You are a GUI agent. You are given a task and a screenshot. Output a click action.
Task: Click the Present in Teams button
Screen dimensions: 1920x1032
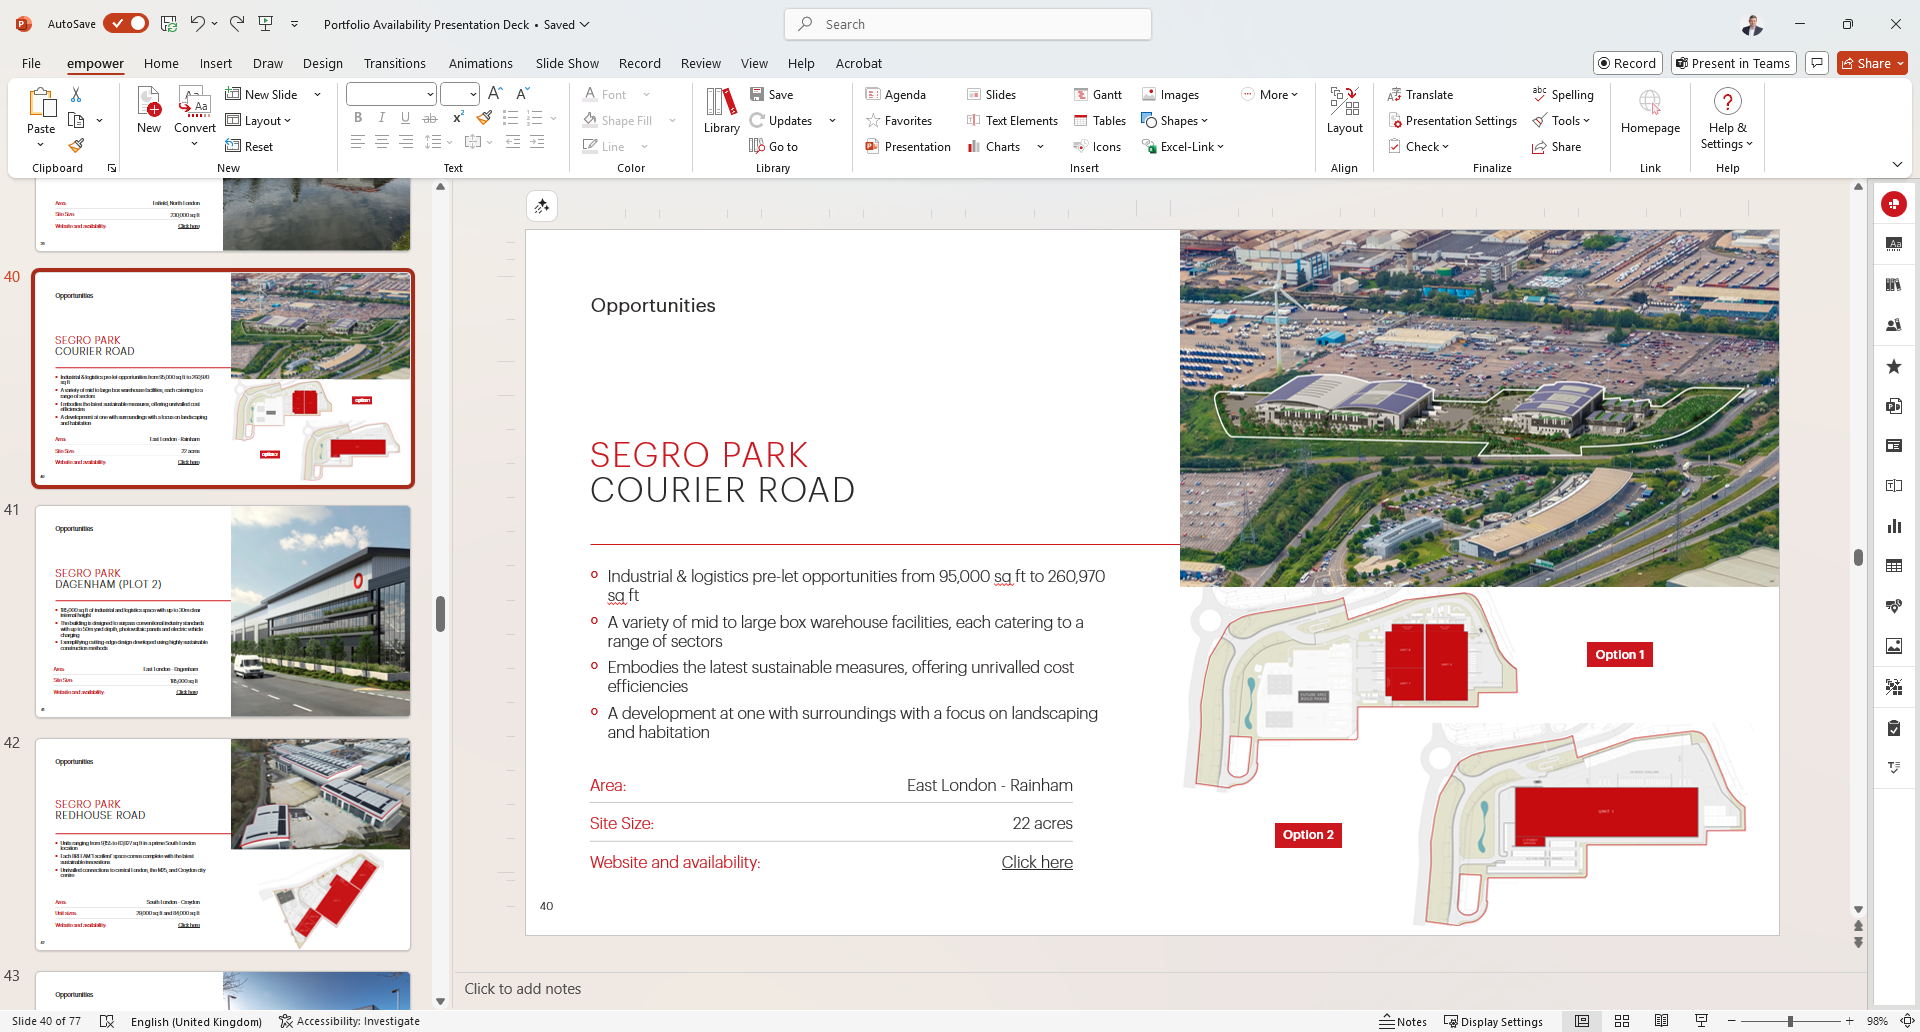pos(1733,63)
